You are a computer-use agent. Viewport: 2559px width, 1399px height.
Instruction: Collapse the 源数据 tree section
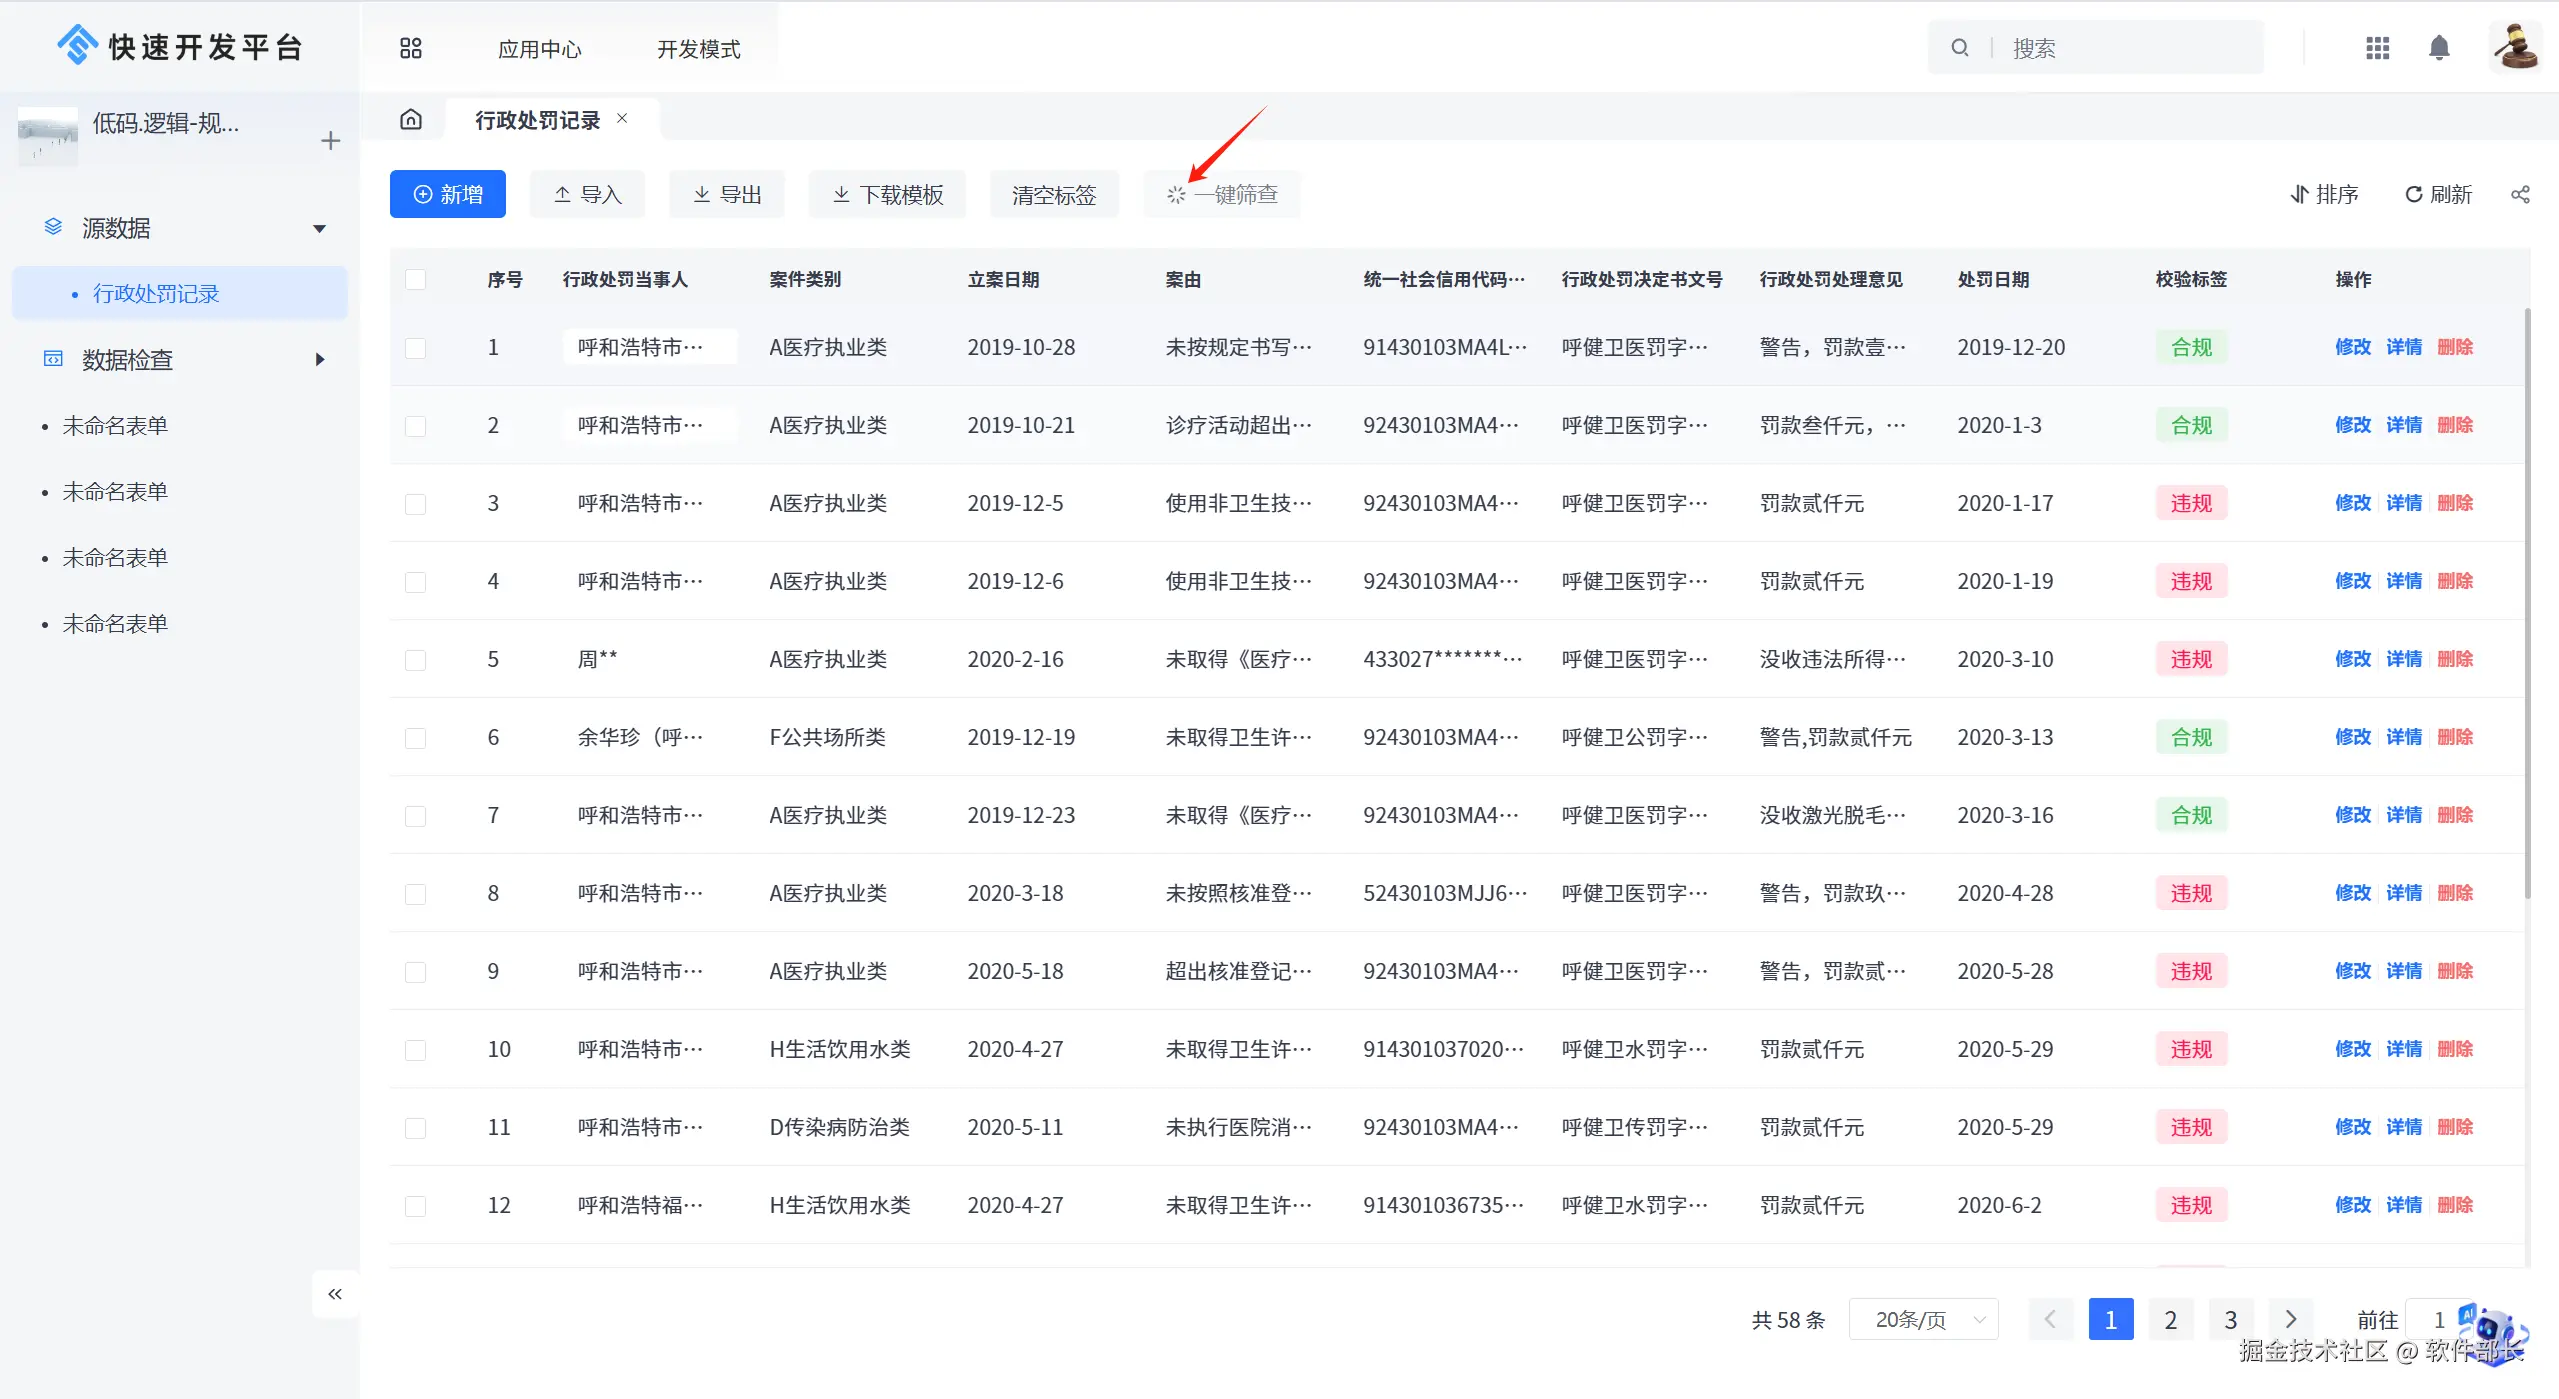[x=319, y=229]
